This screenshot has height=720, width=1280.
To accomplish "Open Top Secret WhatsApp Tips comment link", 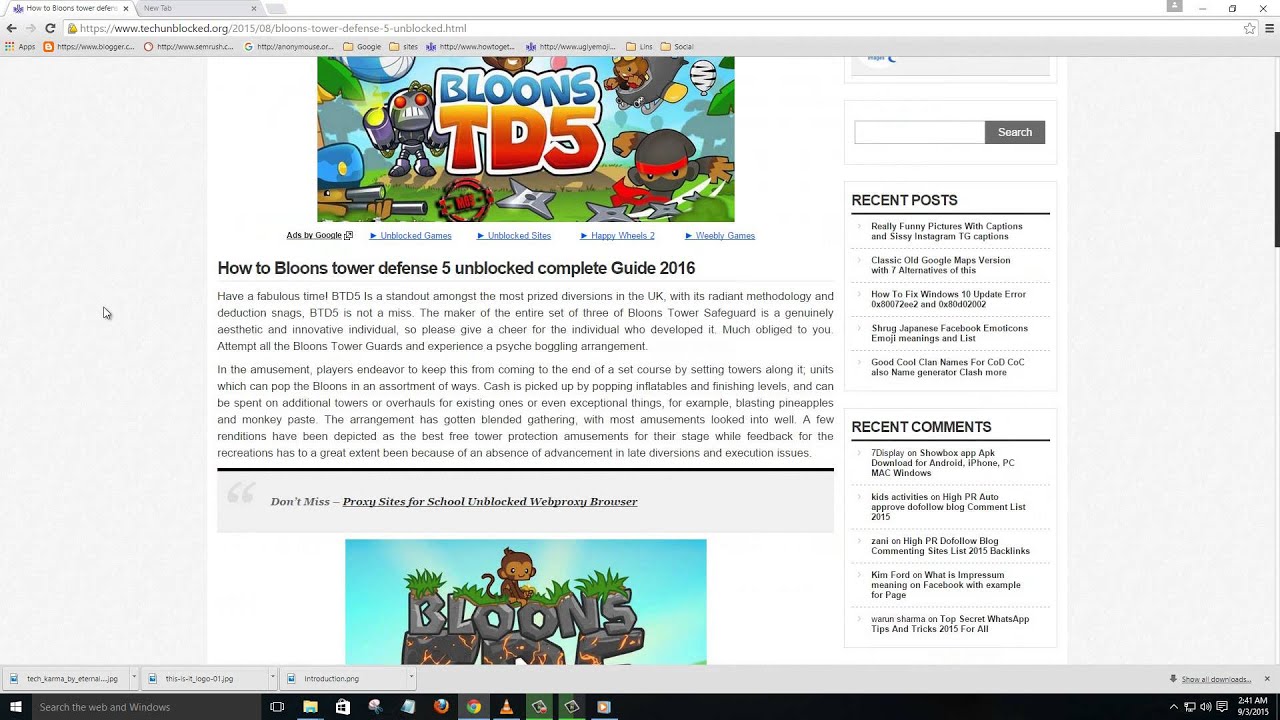I will [x=950, y=624].
